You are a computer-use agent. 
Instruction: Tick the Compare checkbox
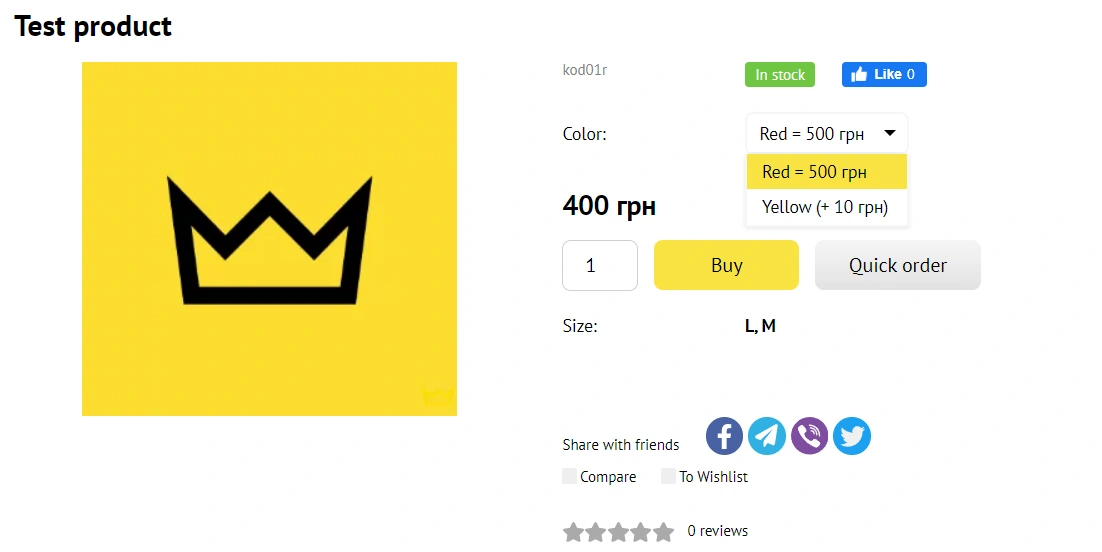[570, 476]
